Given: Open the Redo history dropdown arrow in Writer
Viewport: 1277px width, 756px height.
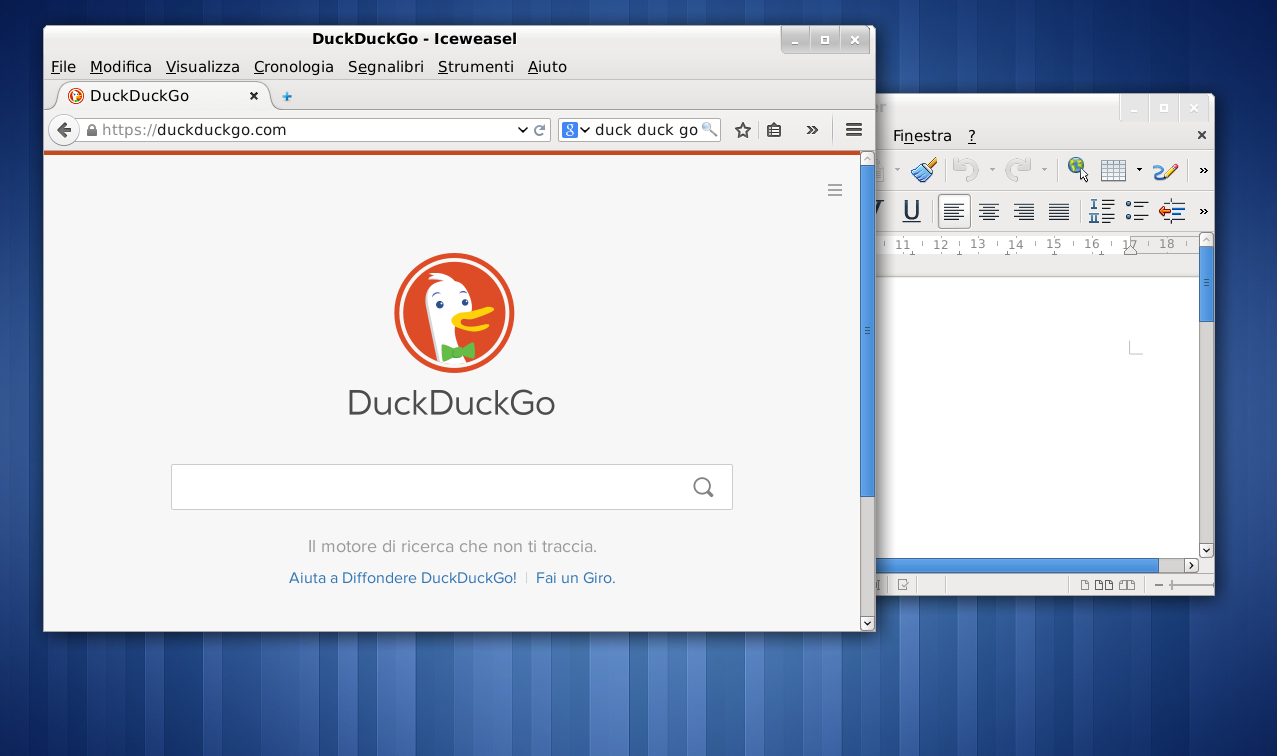Looking at the screenshot, I should pyautogui.click(x=1044, y=170).
